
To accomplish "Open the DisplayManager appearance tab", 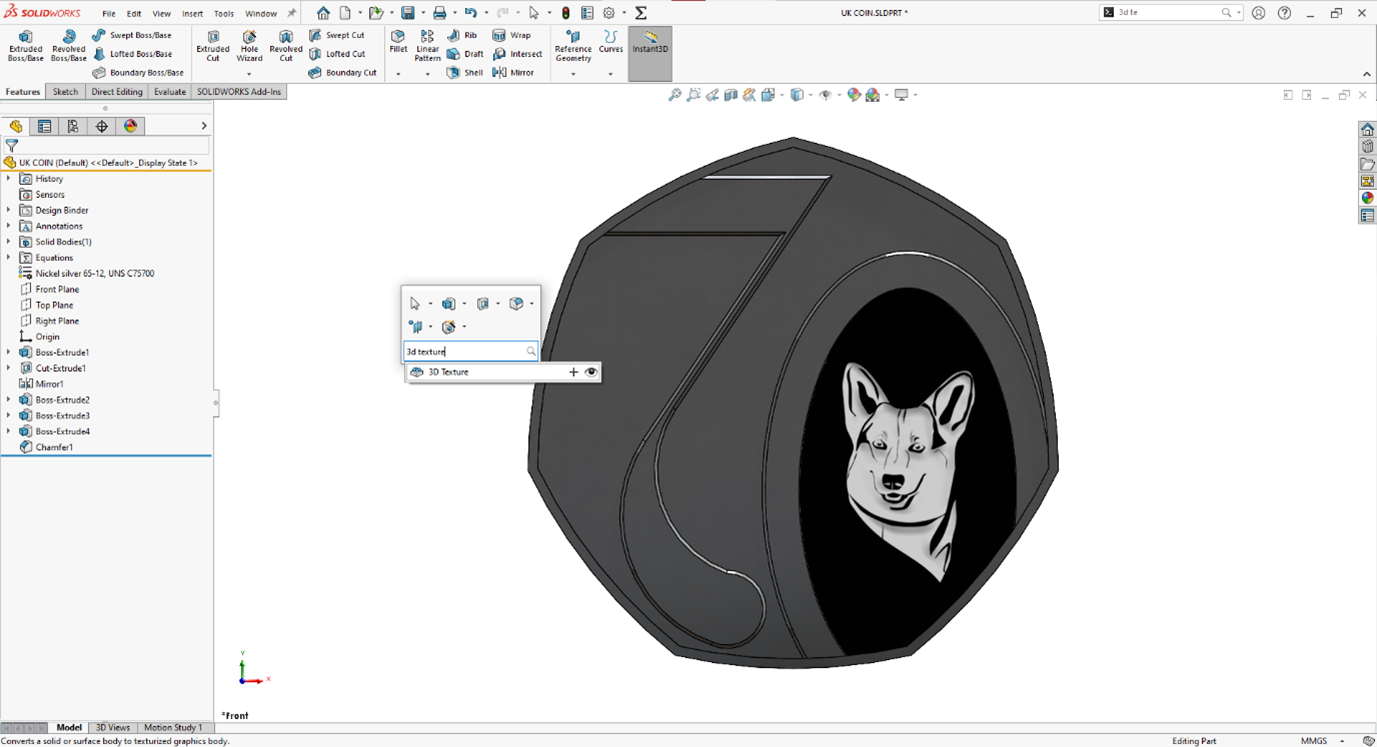I will [130, 126].
